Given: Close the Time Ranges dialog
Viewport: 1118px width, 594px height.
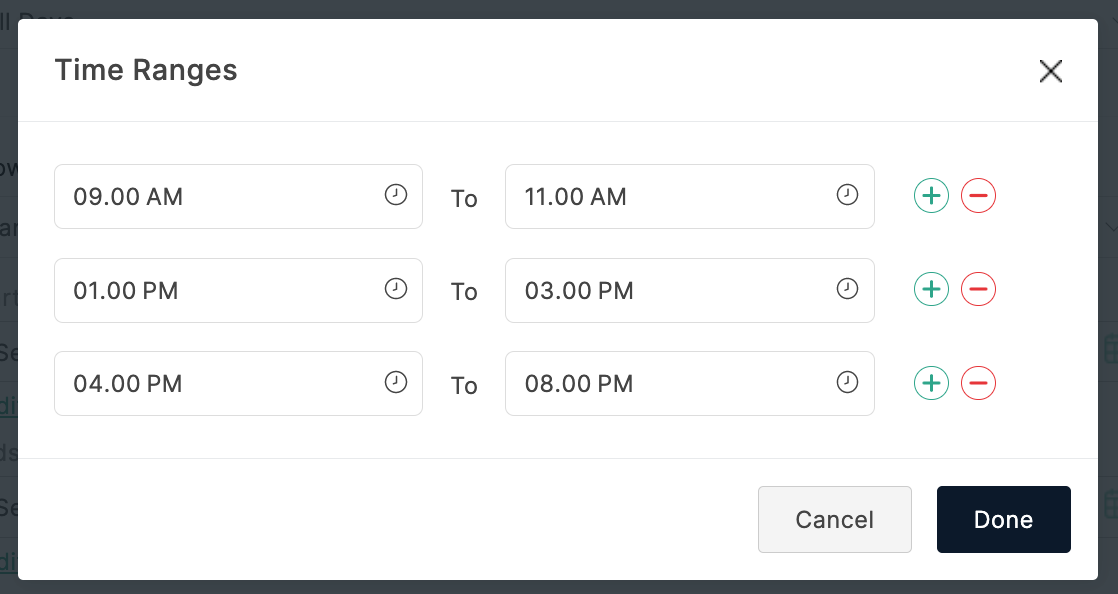Looking at the screenshot, I should 1050,71.
